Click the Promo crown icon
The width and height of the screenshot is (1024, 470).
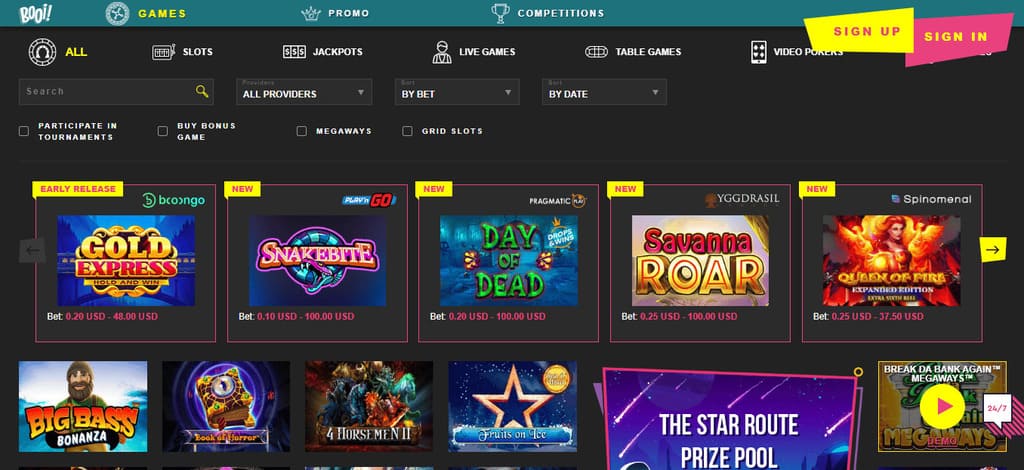coord(311,13)
